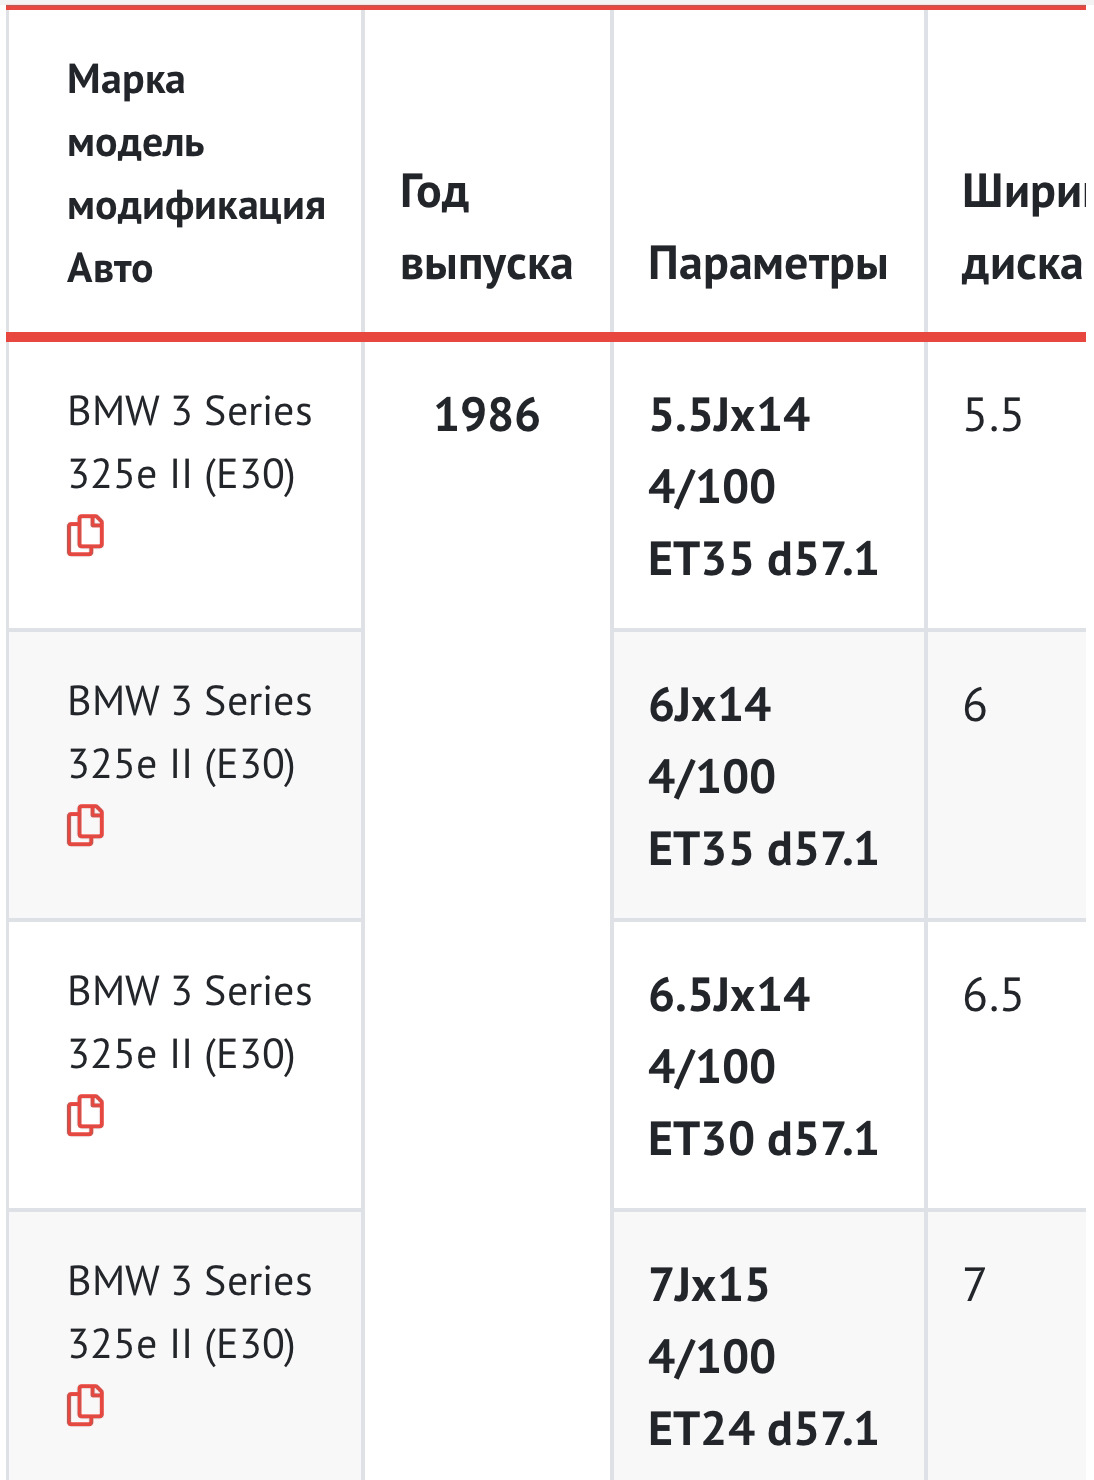Select the 7Jx15 4/100 ET24 d57.1 parameters

pyautogui.click(x=763, y=1357)
